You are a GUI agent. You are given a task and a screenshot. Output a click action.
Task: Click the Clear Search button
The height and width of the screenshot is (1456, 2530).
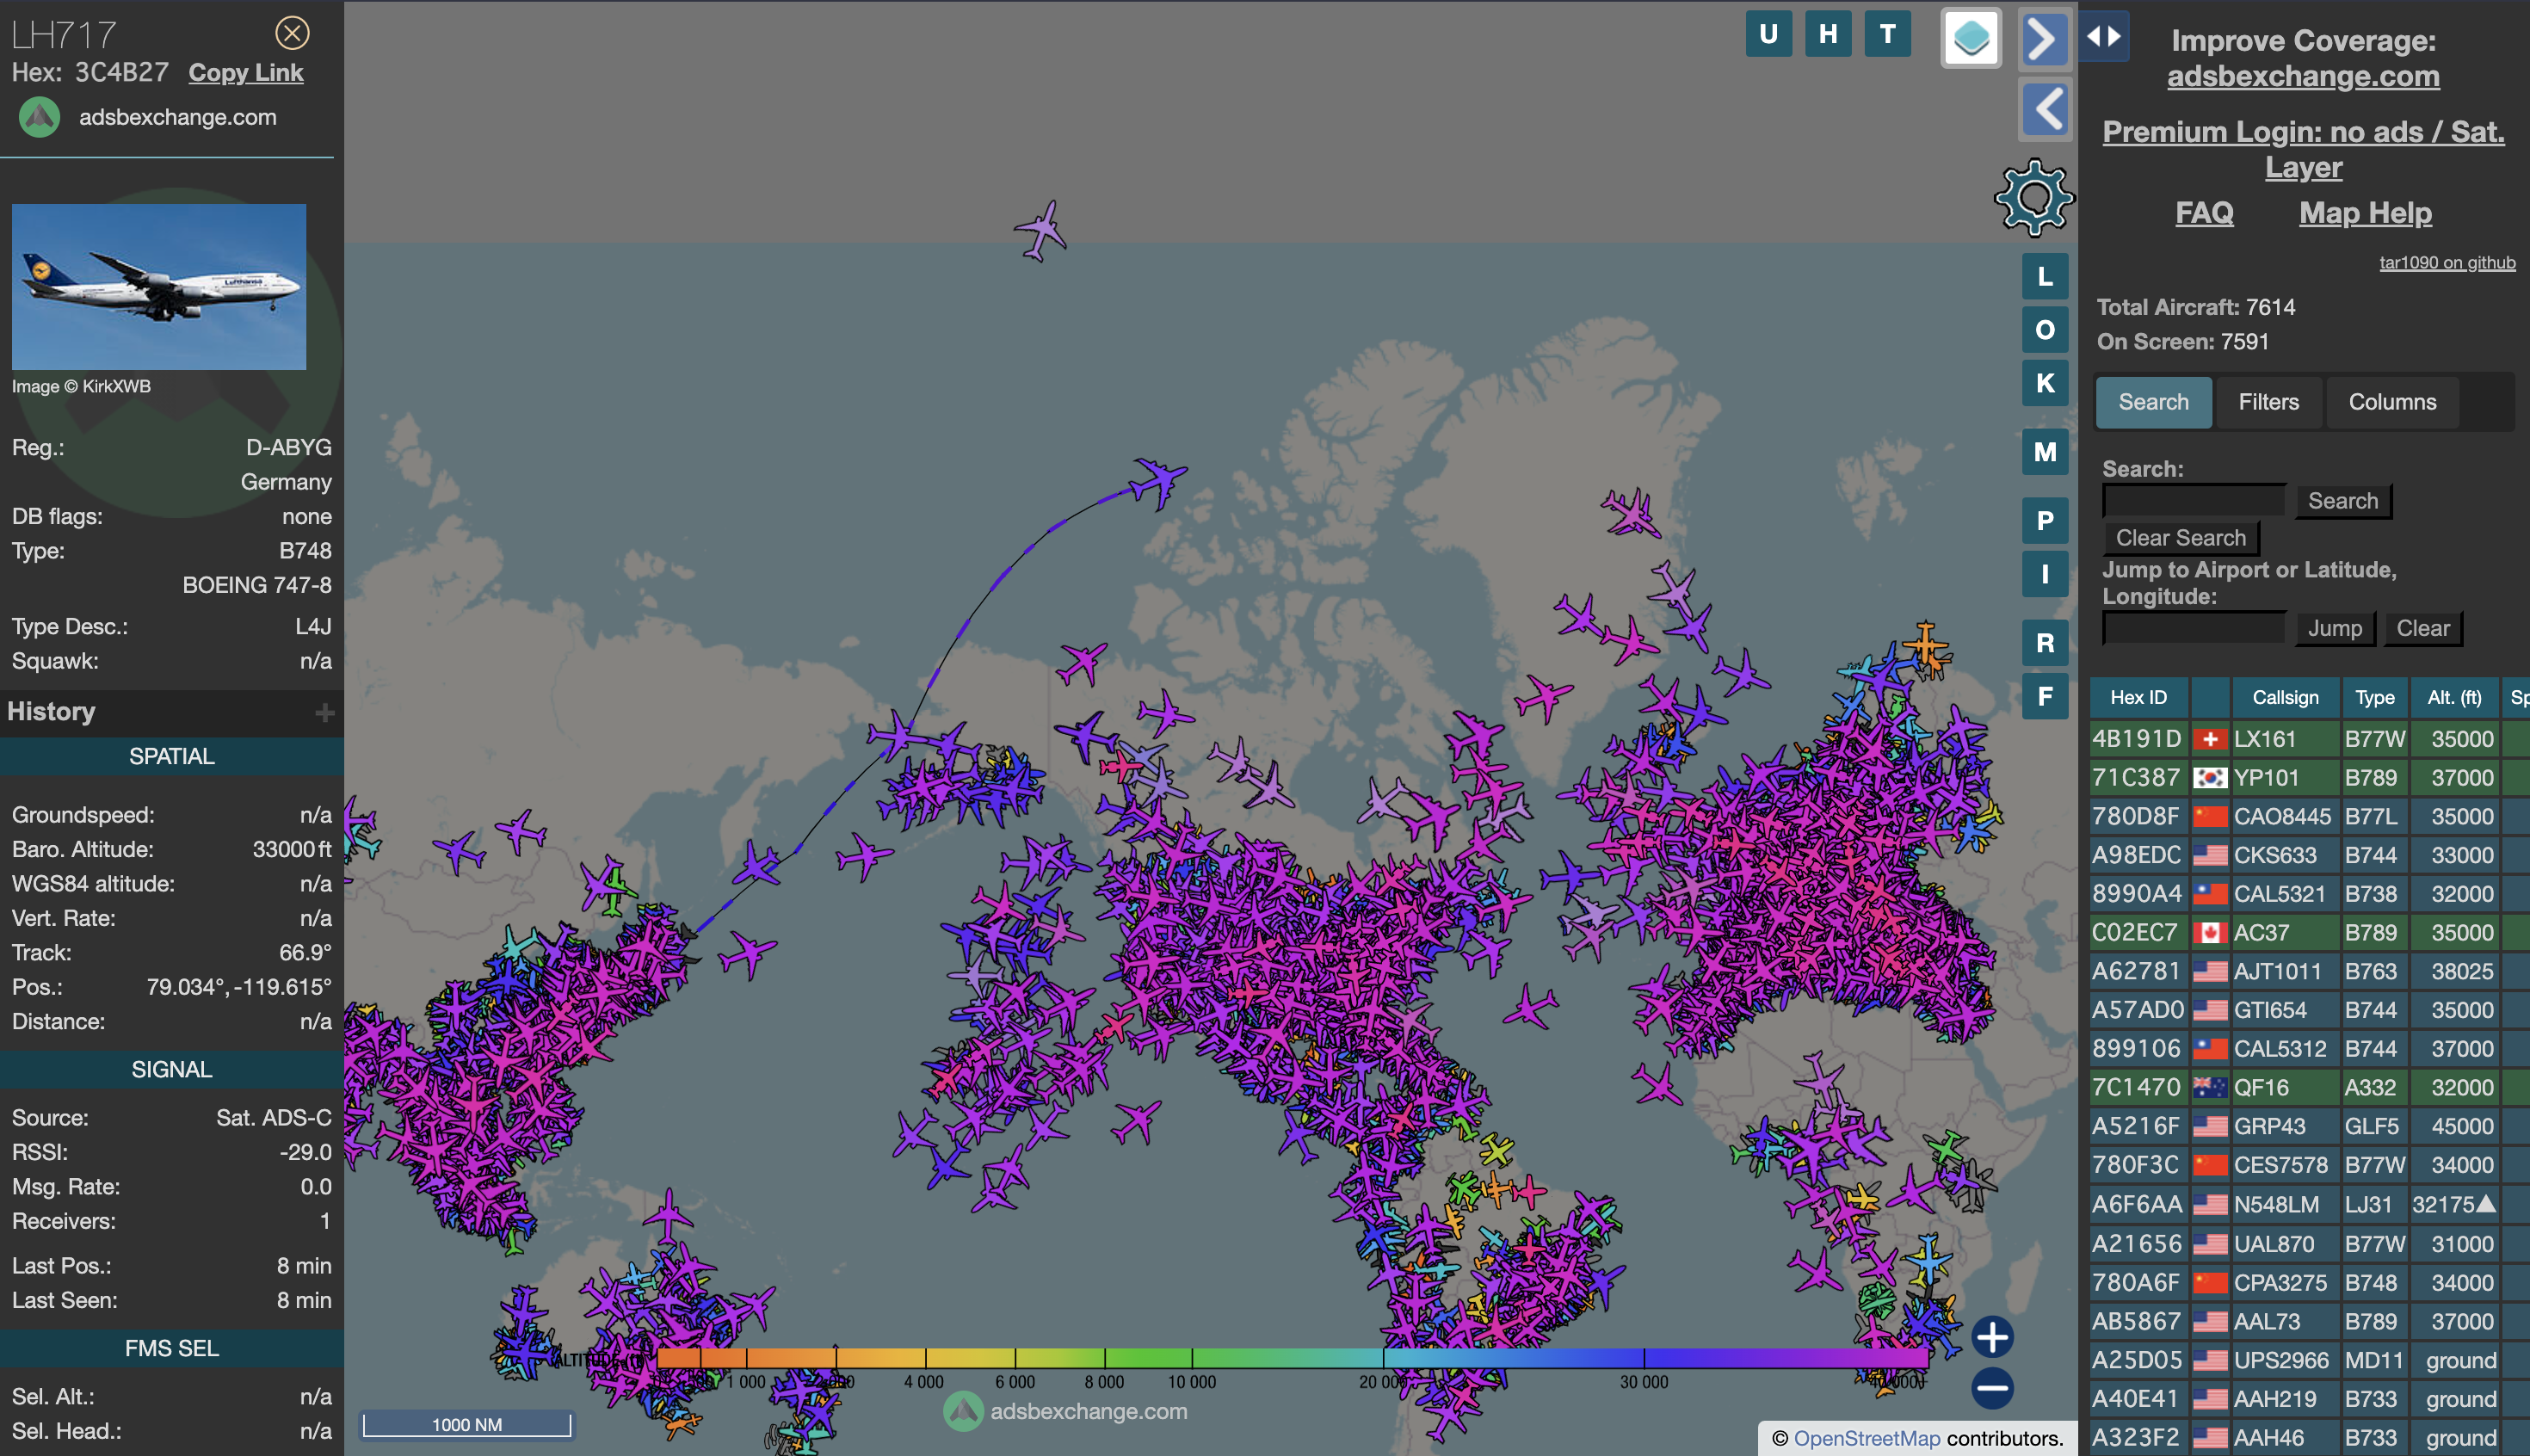pyautogui.click(x=2180, y=538)
